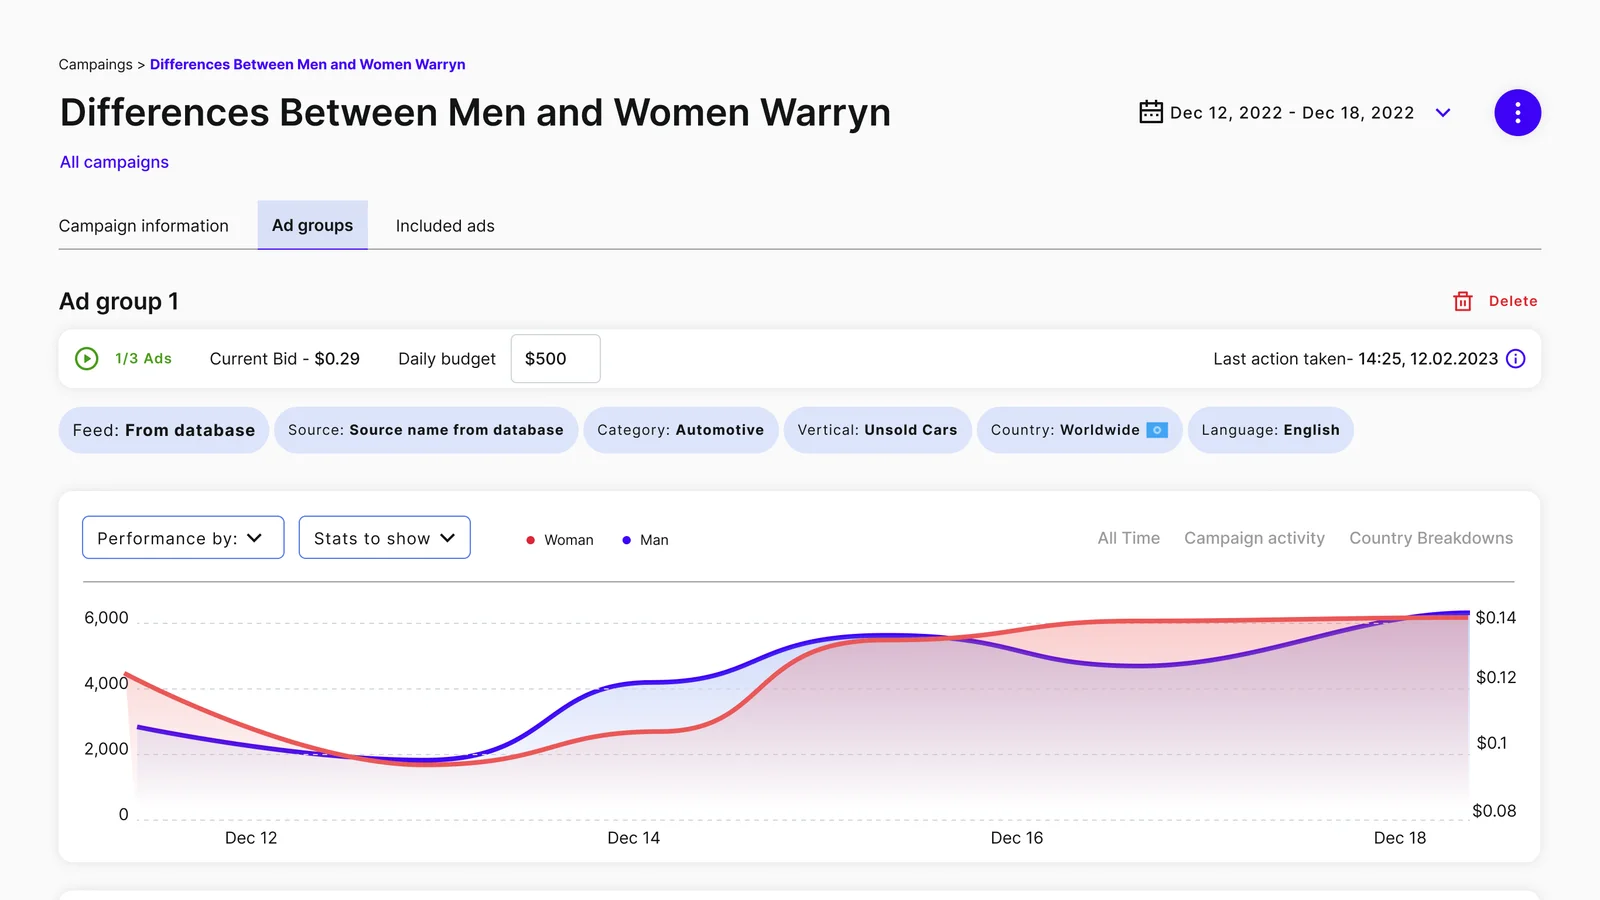This screenshot has width=1600, height=900.
Task: Click the 1/3 Ads status text
Action: (x=143, y=358)
